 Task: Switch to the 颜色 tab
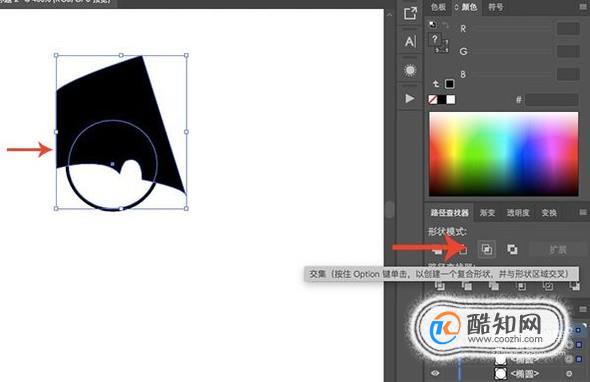pos(469,7)
